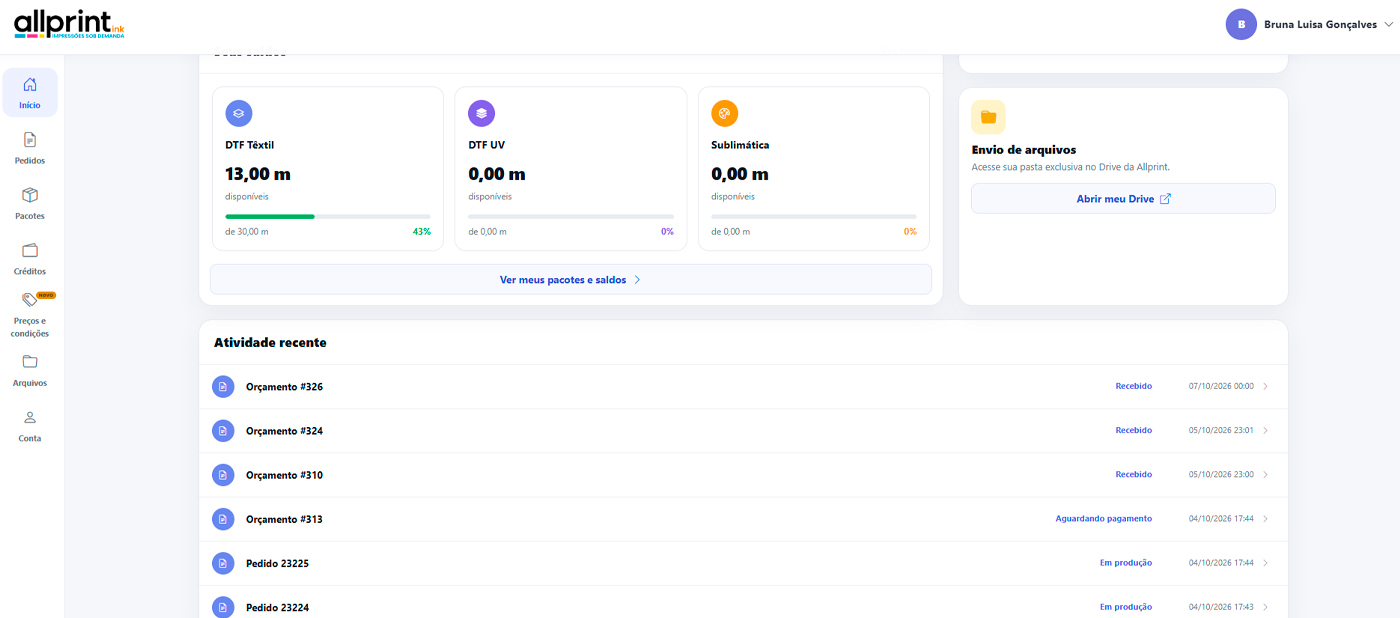Click the Sublimática orange icon
Viewport: 1400px width, 618px height.
click(725, 113)
